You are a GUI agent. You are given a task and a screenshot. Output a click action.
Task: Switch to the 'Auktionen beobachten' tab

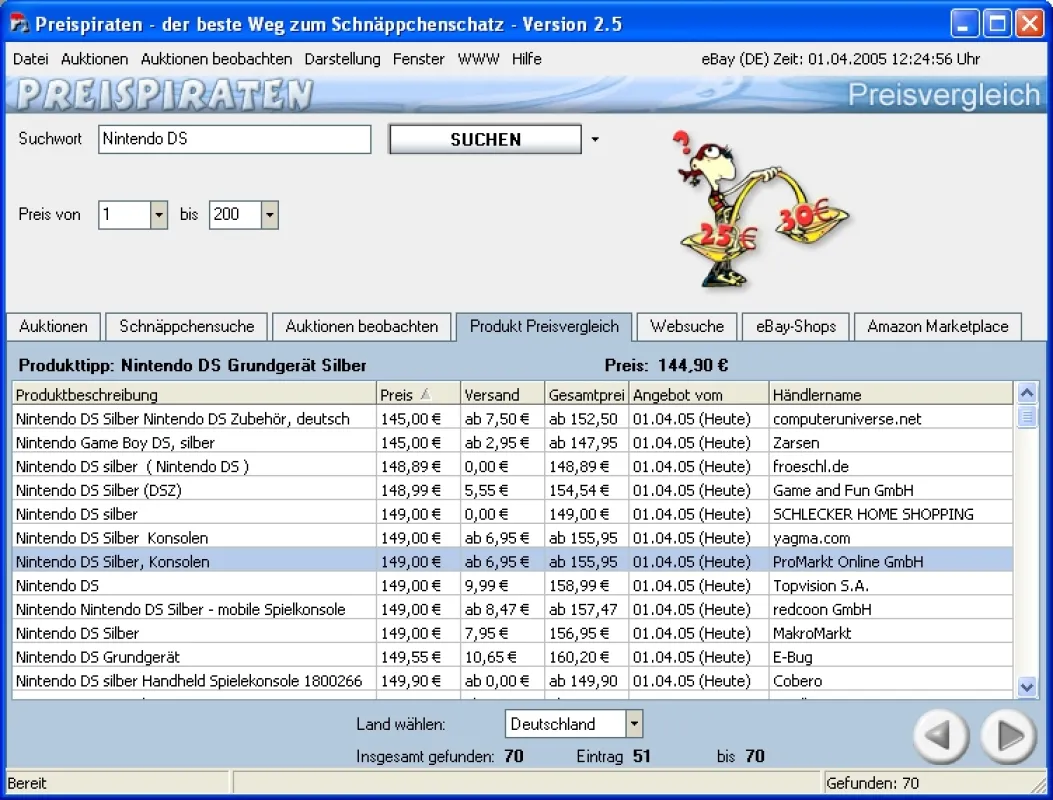[361, 327]
